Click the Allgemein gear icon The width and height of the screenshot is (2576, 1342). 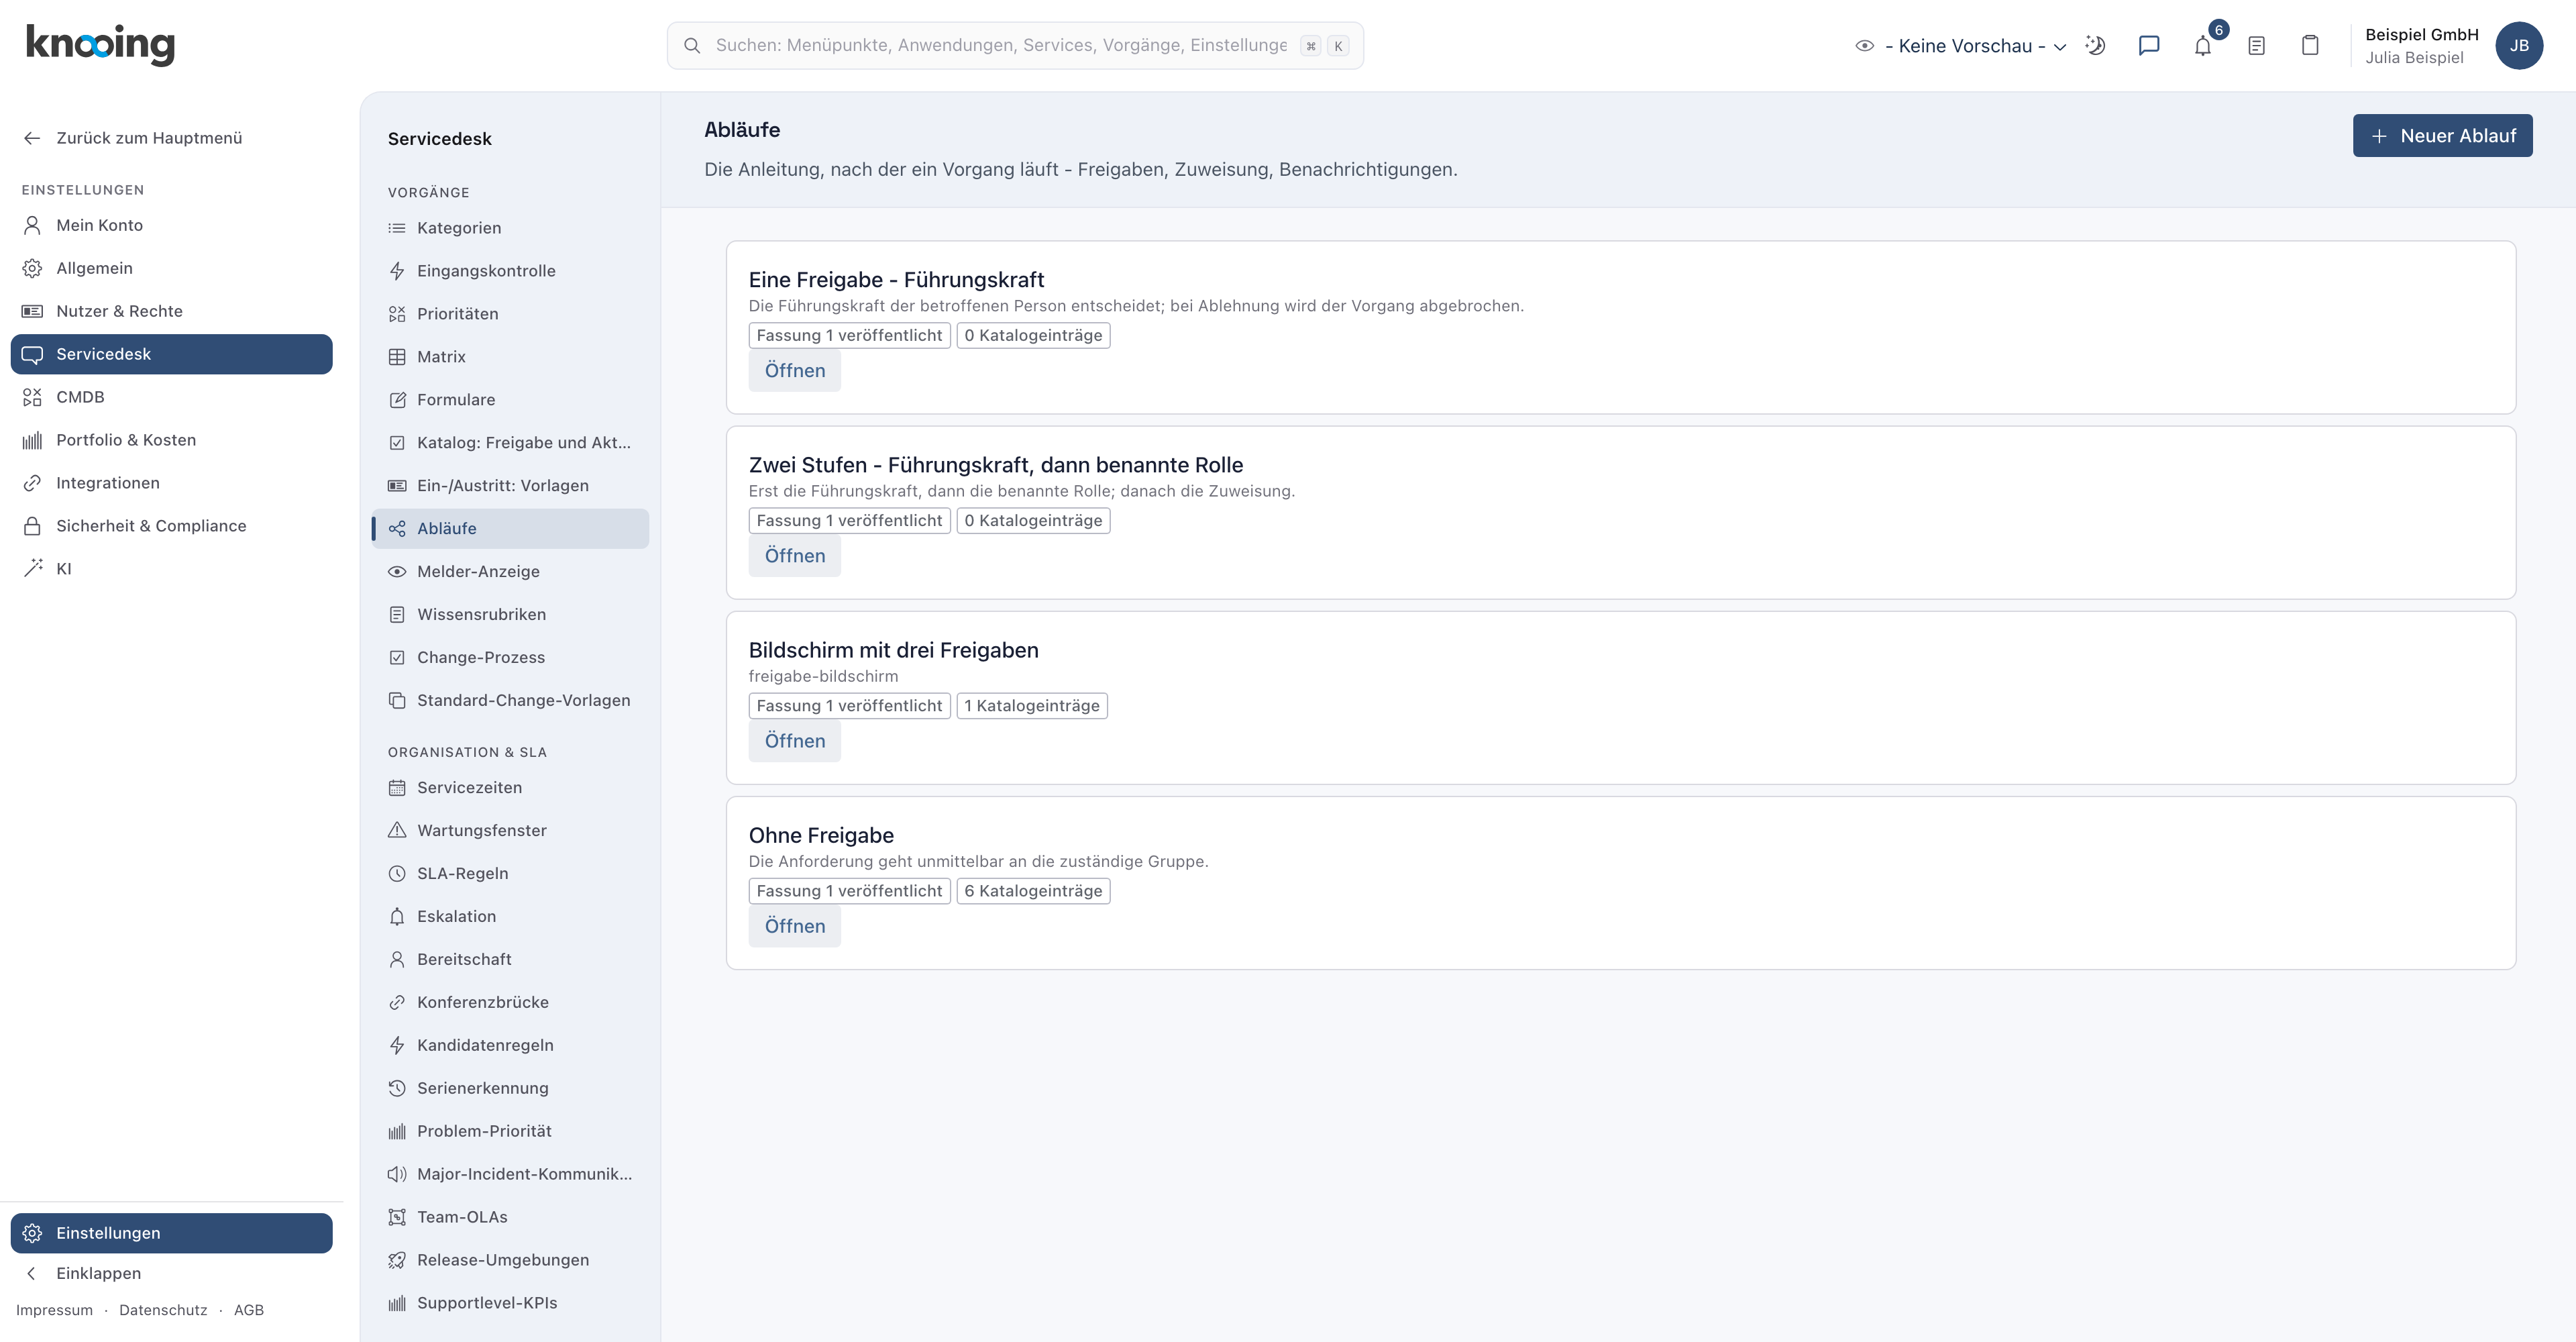[x=32, y=268]
